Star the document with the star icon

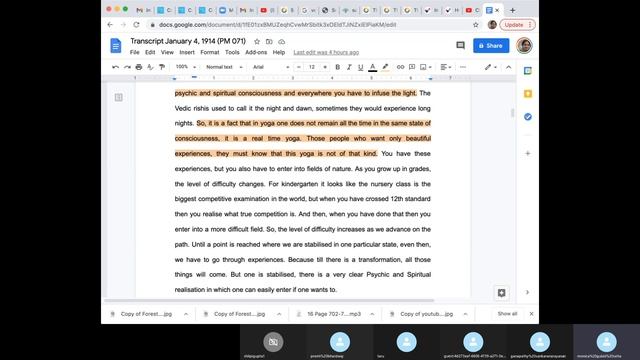point(257,42)
